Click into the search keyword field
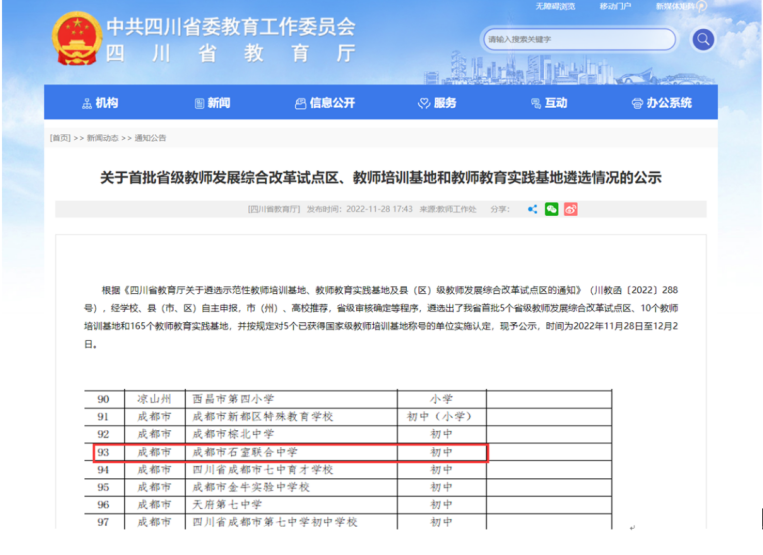The height and width of the screenshot is (555, 763). [579, 39]
